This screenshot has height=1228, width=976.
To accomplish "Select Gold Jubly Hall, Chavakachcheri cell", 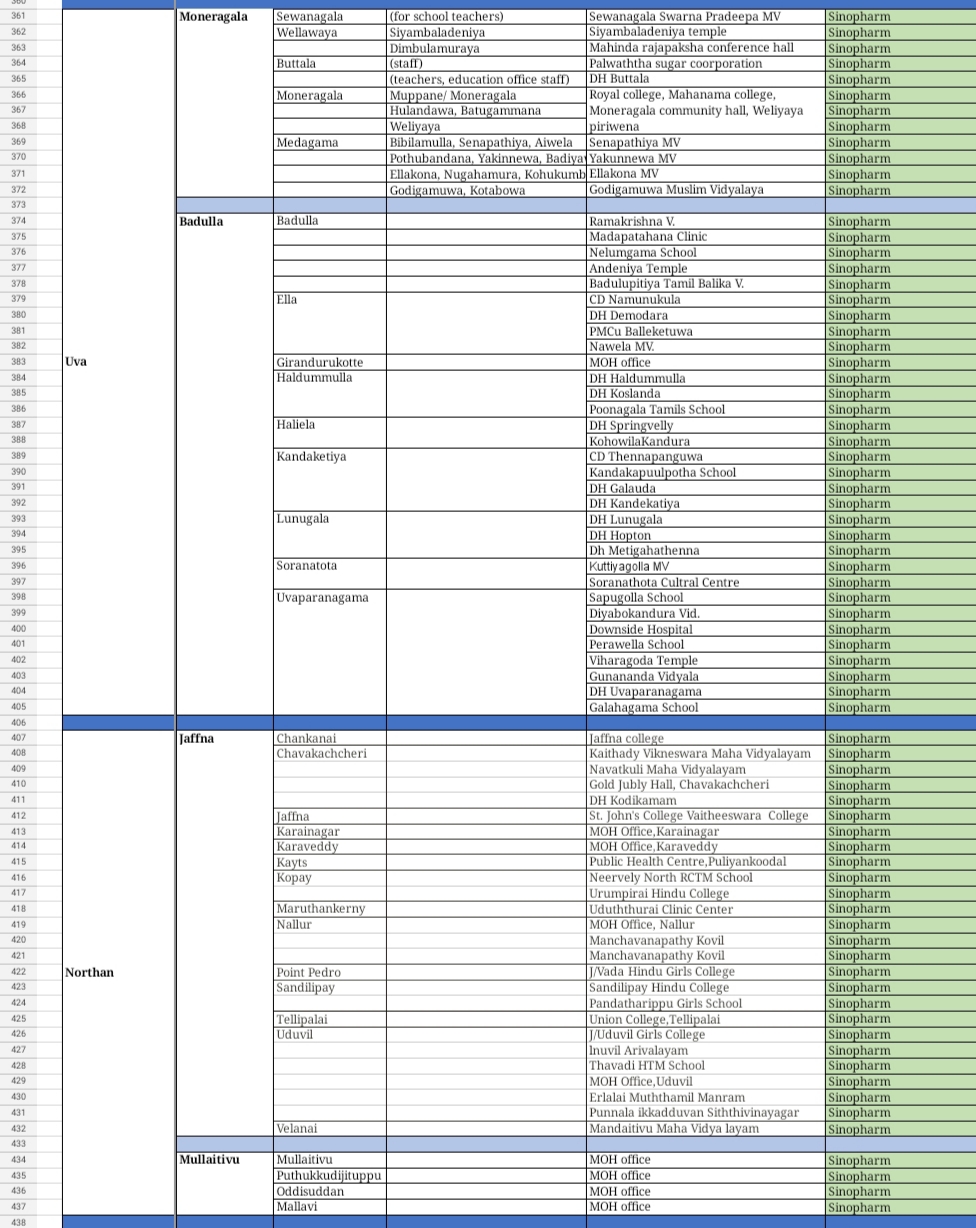I will coord(706,785).
